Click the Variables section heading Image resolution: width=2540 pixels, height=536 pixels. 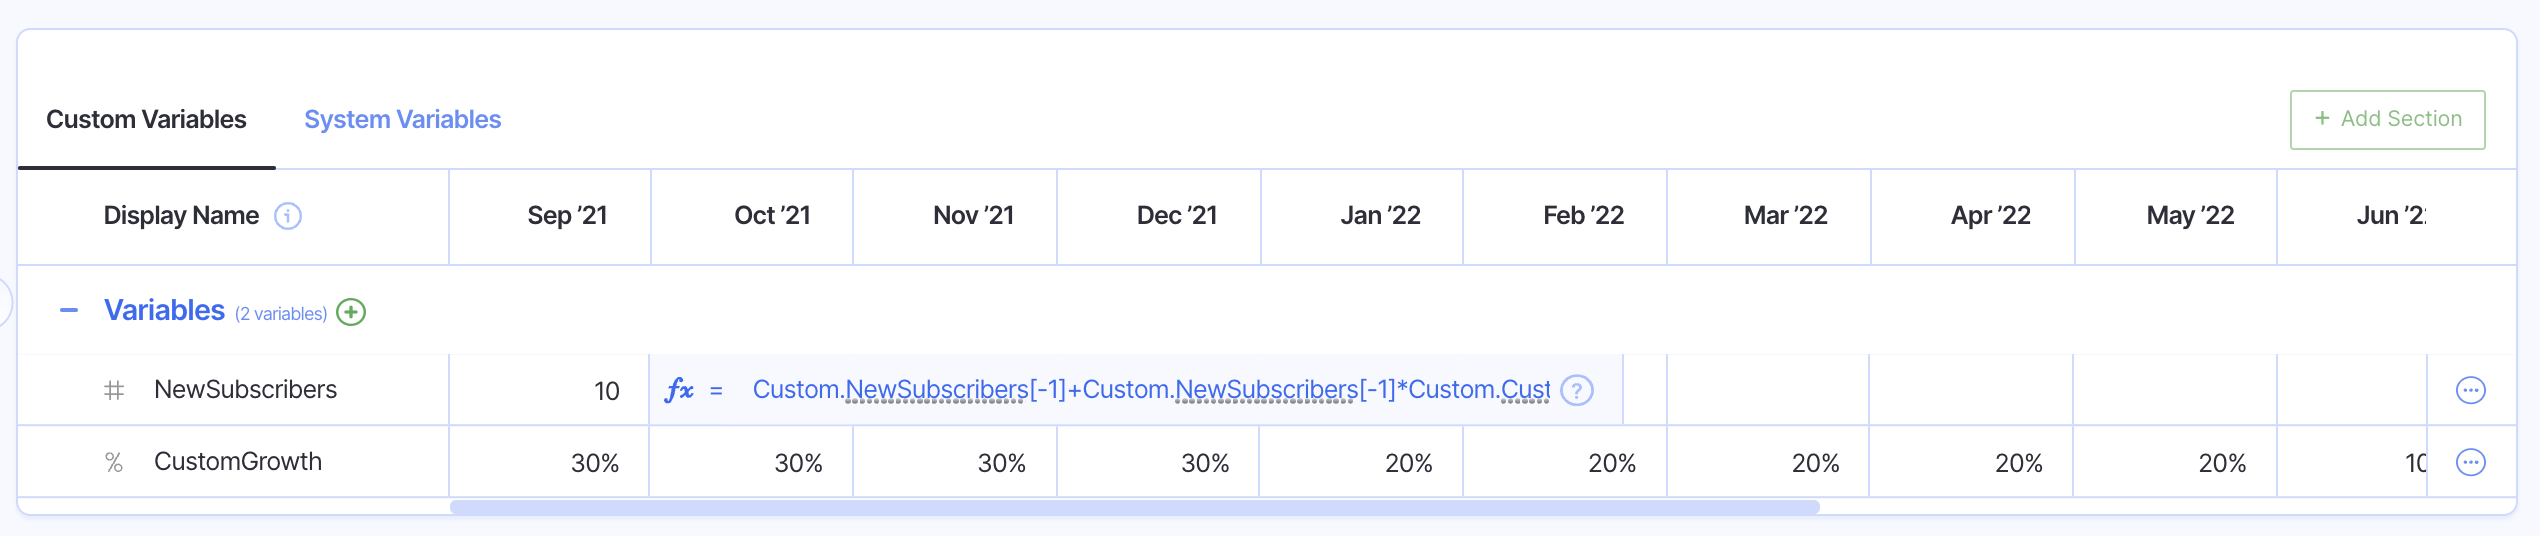pos(165,311)
